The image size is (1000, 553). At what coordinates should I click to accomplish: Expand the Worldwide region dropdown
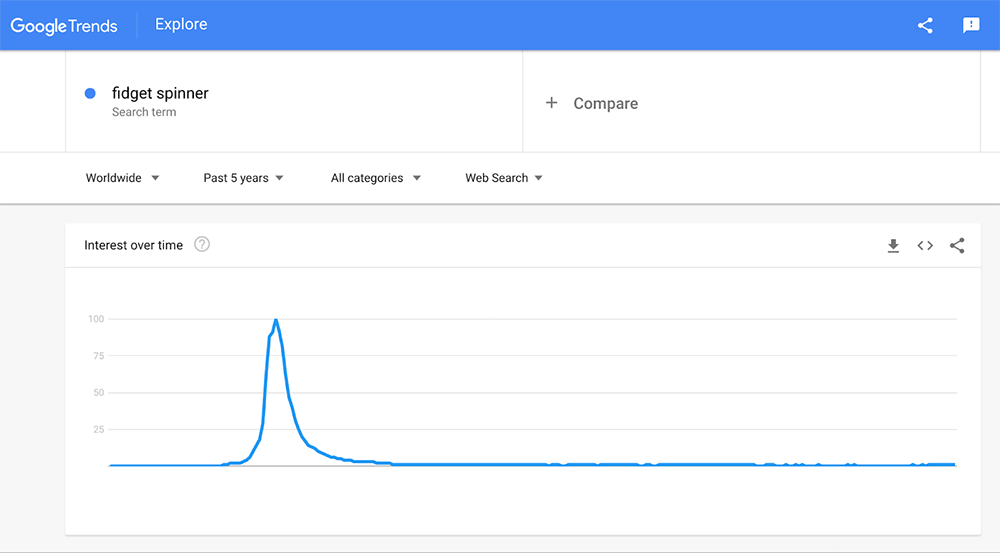click(122, 178)
